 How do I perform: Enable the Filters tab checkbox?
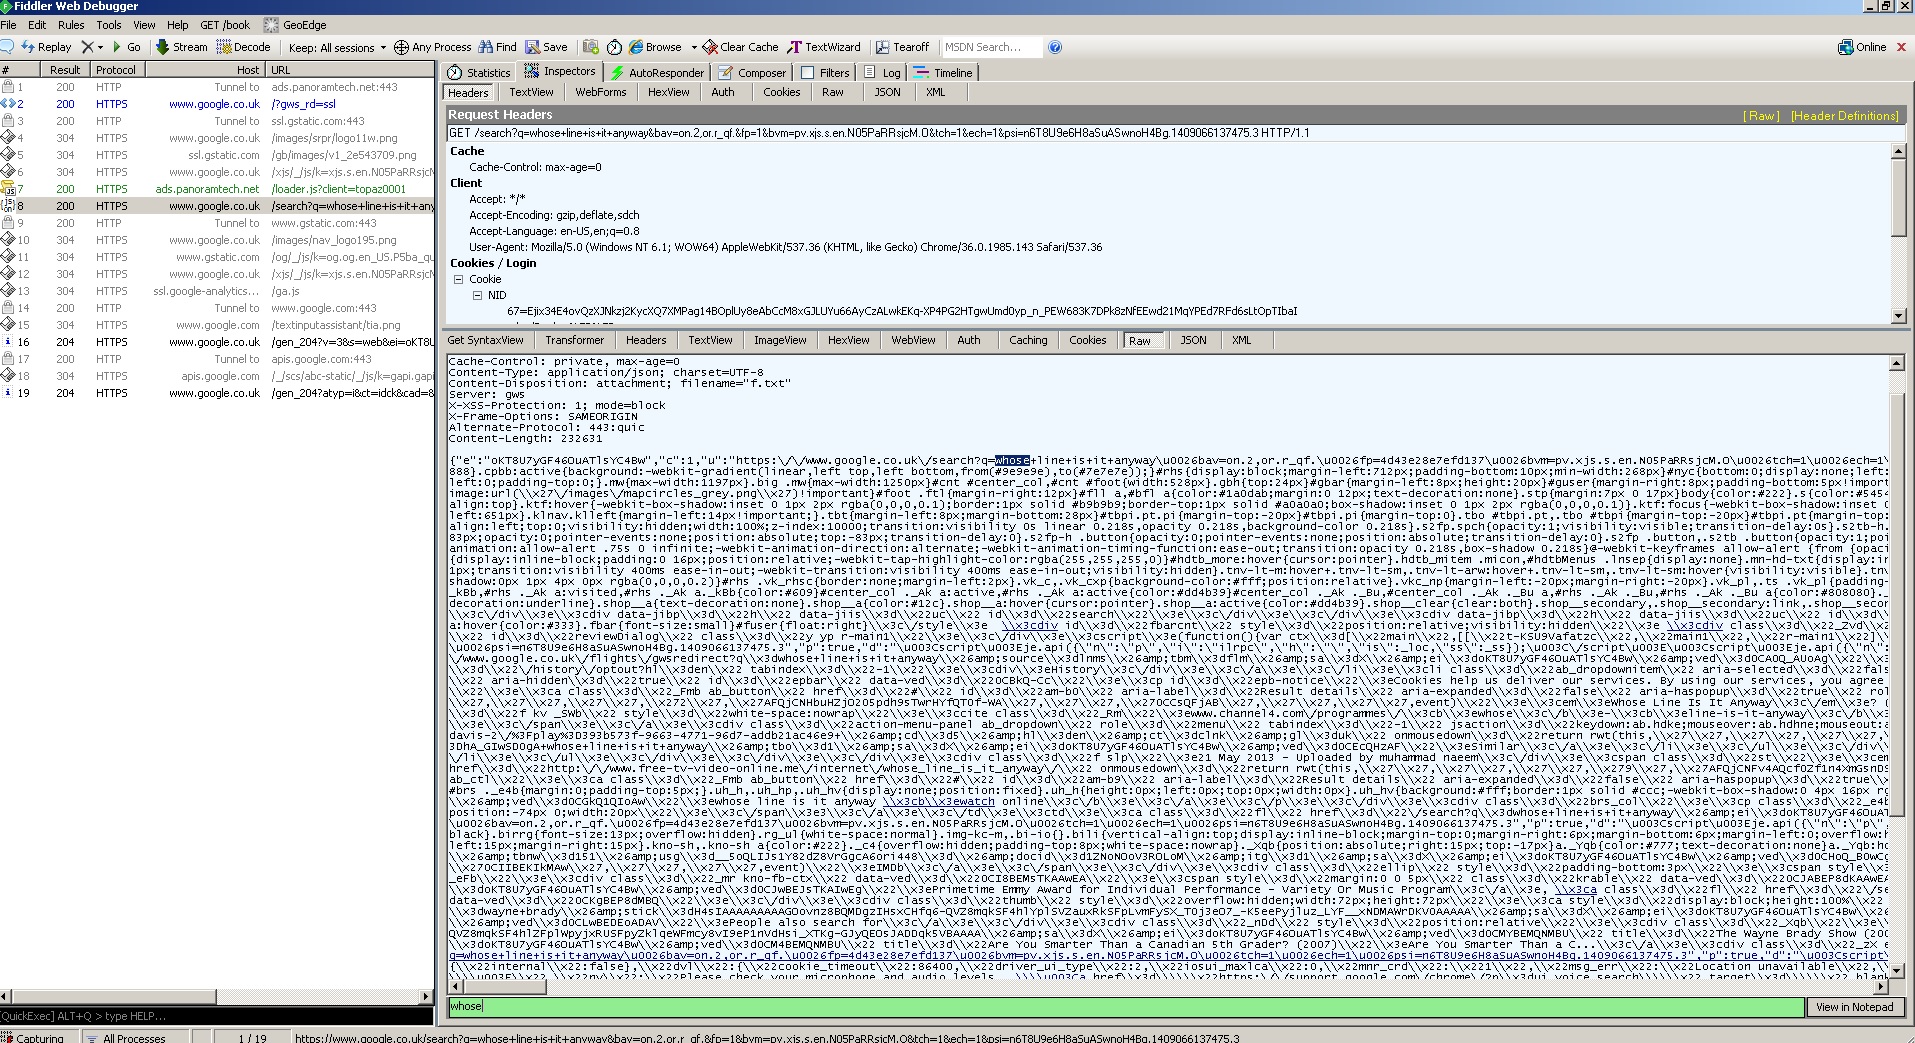[808, 73]
